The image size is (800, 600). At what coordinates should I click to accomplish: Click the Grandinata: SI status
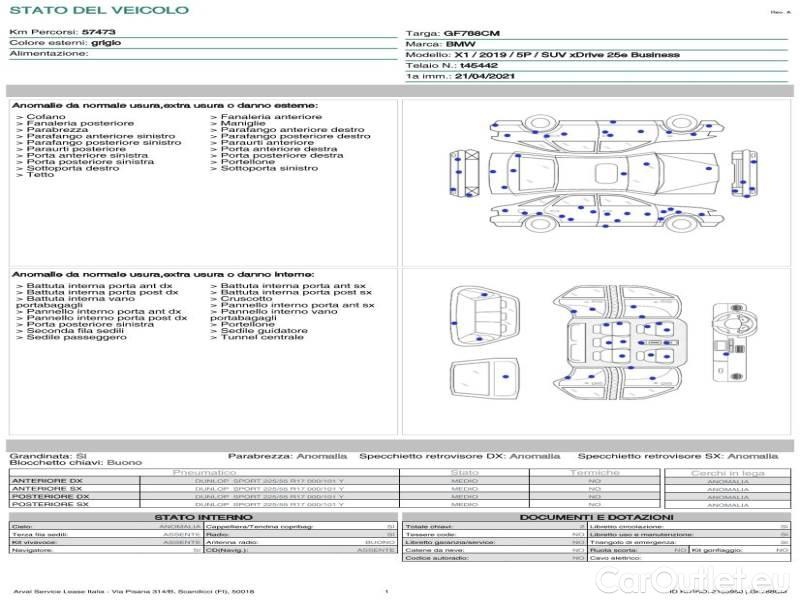click(48, 456)
